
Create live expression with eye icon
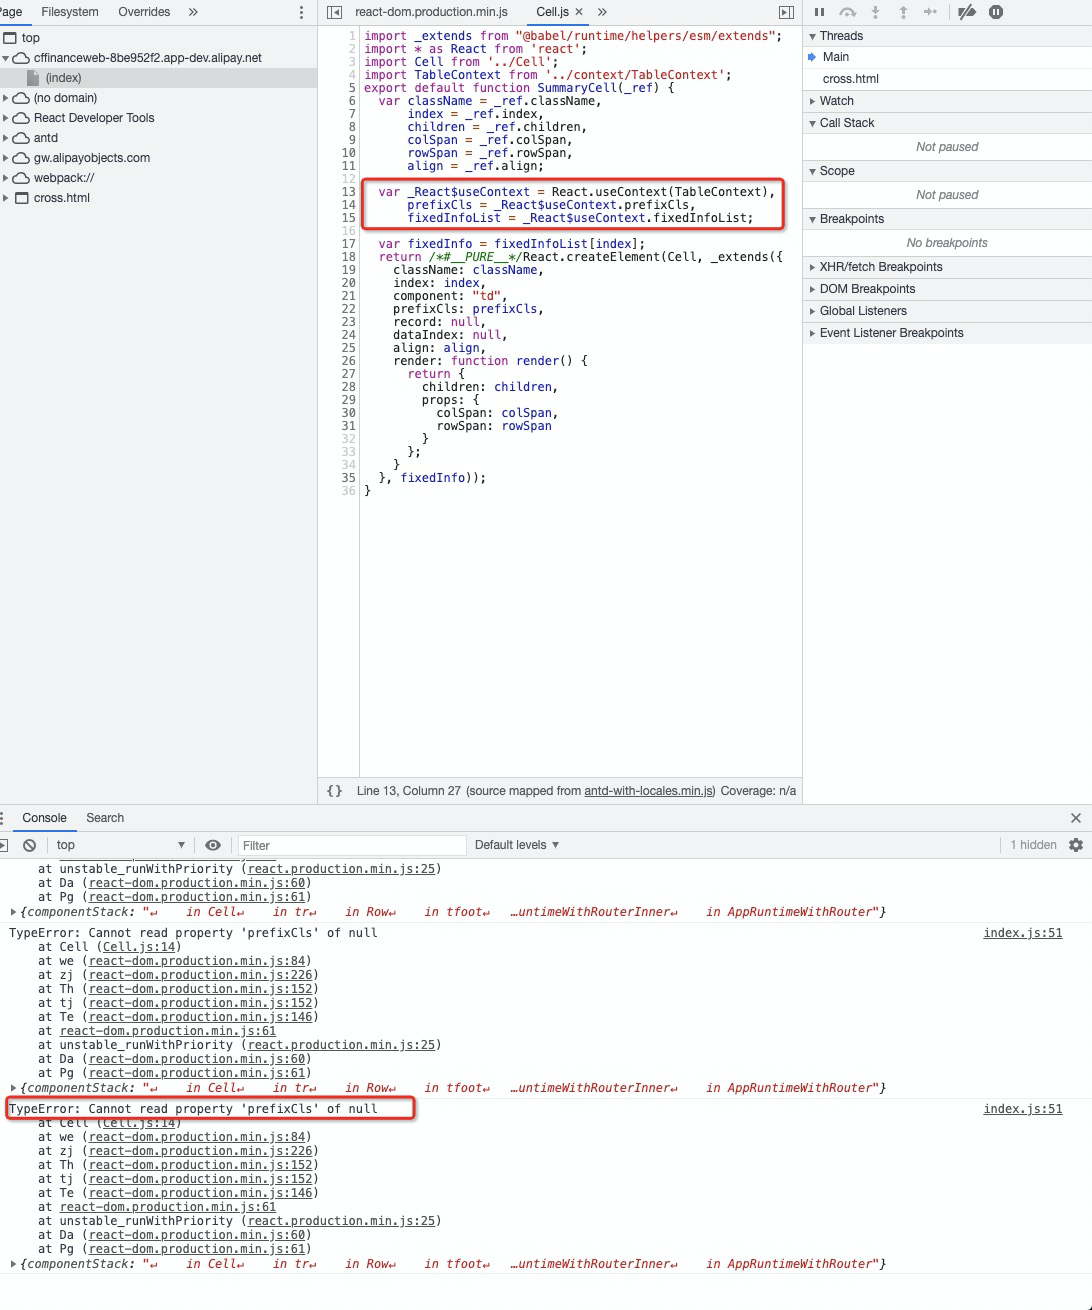point(213,845)
